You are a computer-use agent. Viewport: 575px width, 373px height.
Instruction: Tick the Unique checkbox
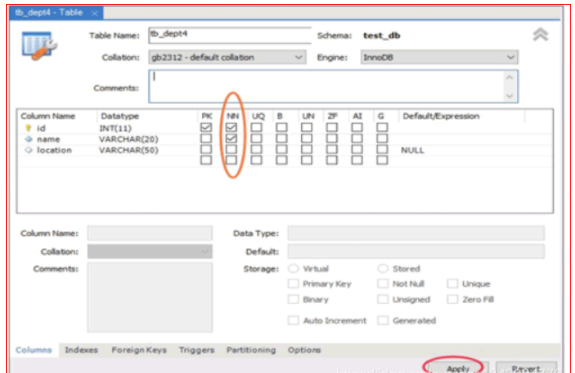click(x=453, y=284)
